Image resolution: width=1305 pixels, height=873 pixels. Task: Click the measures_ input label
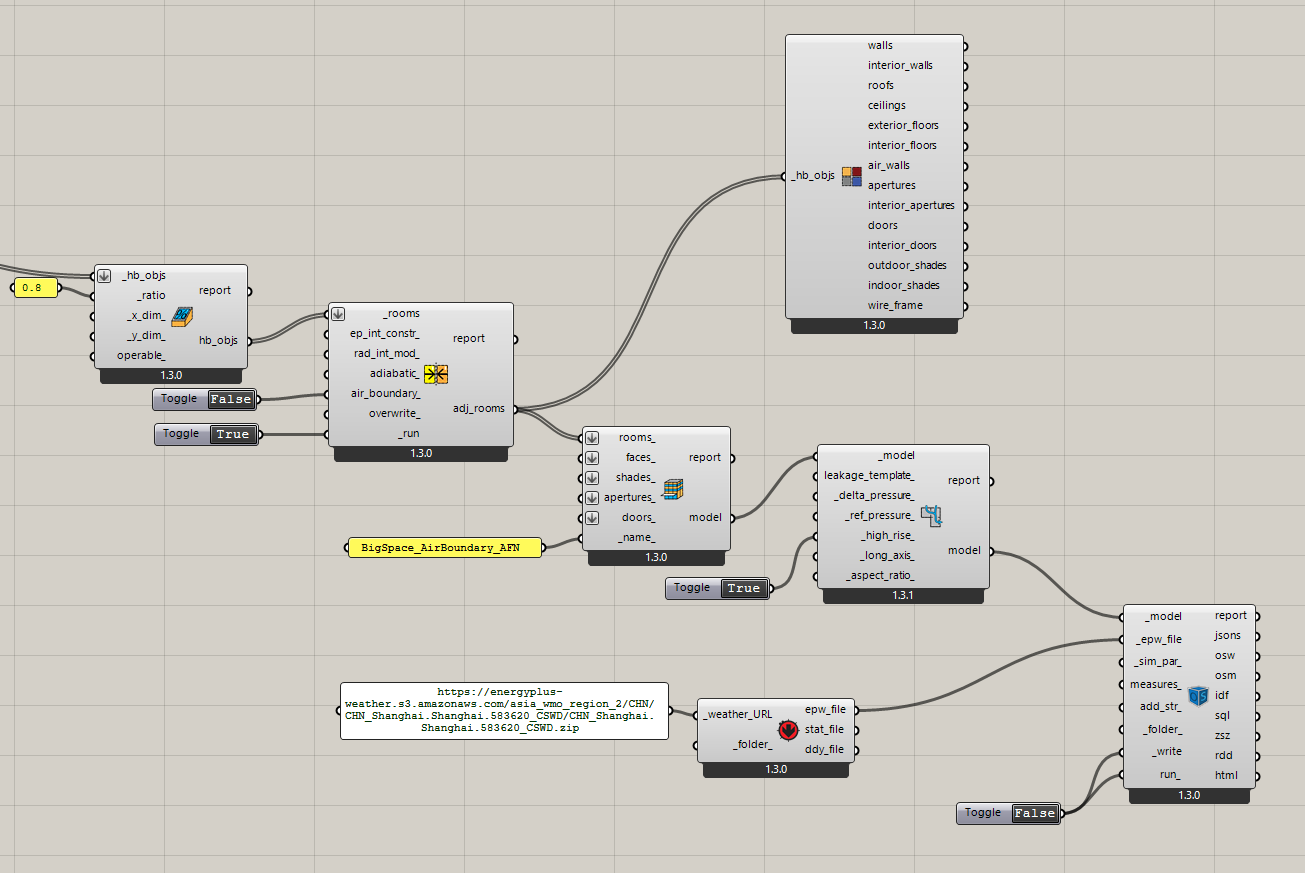(x=1155, y=684)
